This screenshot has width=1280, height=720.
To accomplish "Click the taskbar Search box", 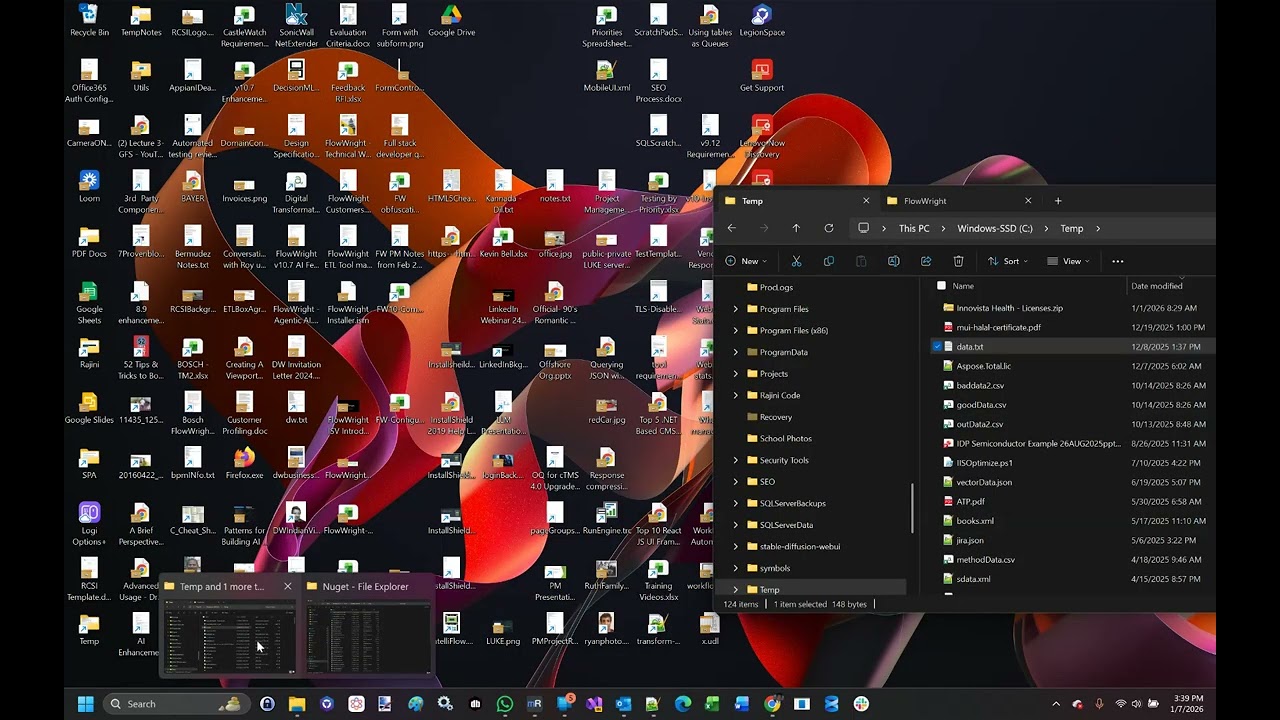I will 176,704.
